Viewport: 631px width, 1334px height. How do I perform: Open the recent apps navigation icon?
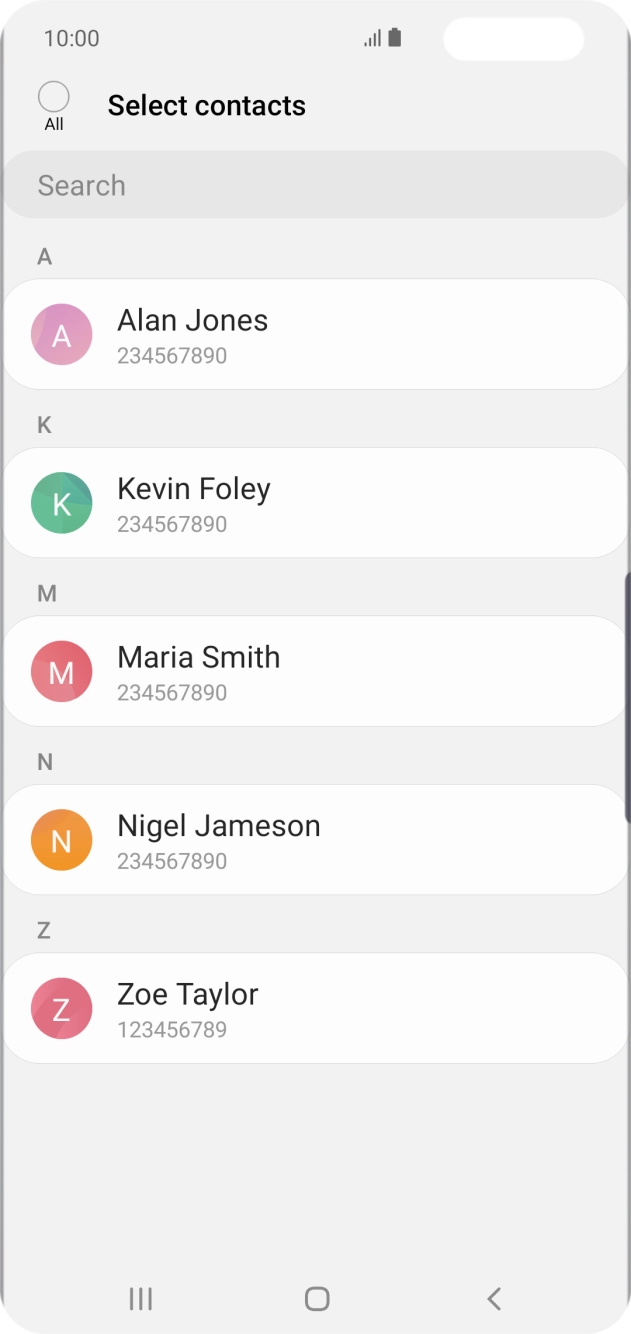pos(141,1299)
